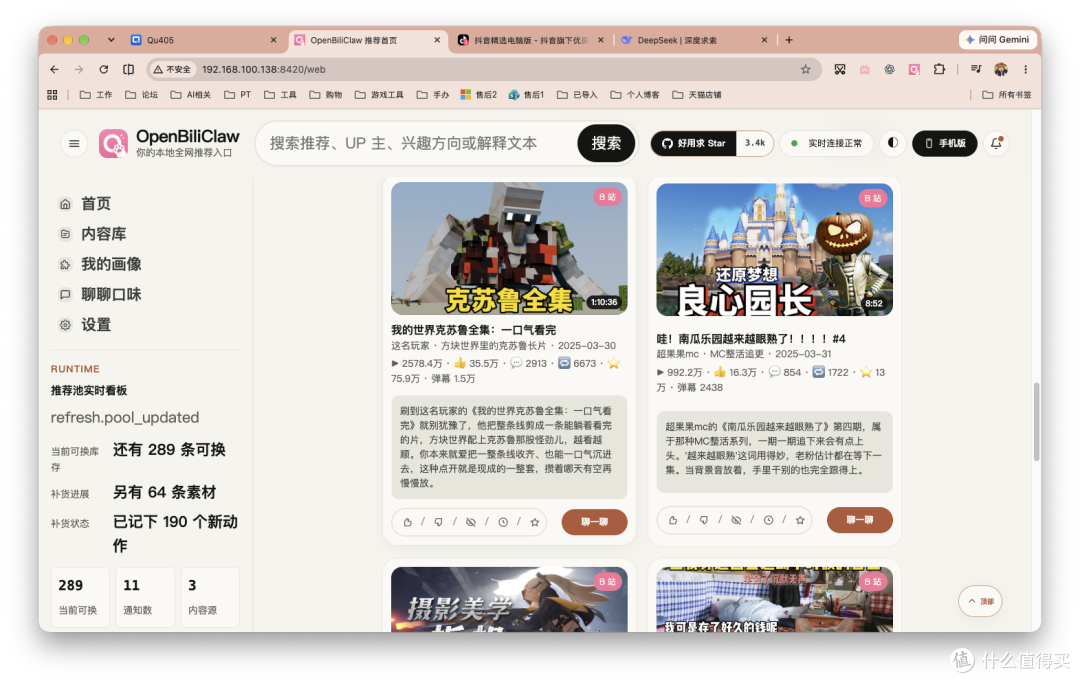
Task: Hide the 克苏鲁全集 card with eye-slash icon
Action: click(x=471, y=523)
